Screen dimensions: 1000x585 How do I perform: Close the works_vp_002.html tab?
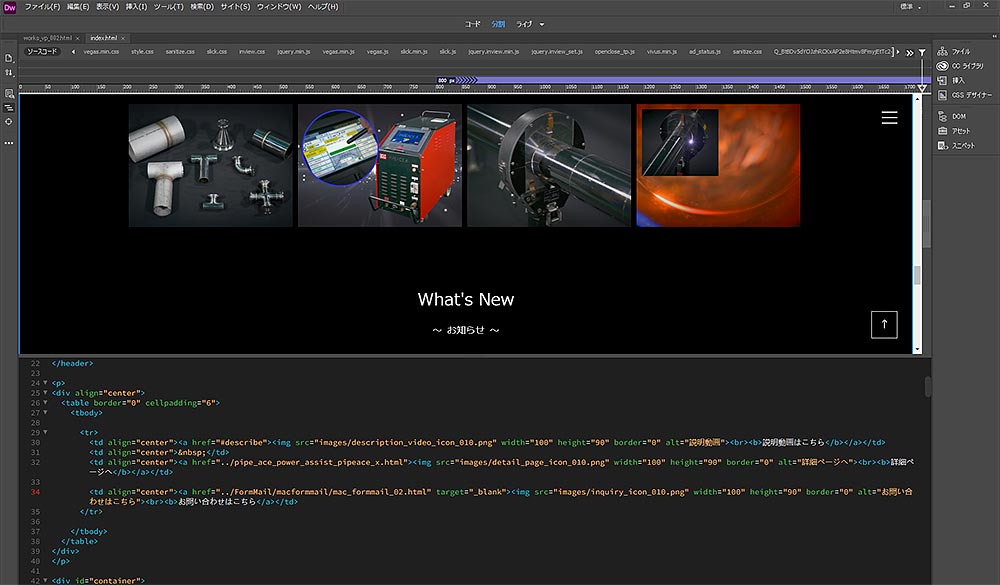[x=77, y=38]
